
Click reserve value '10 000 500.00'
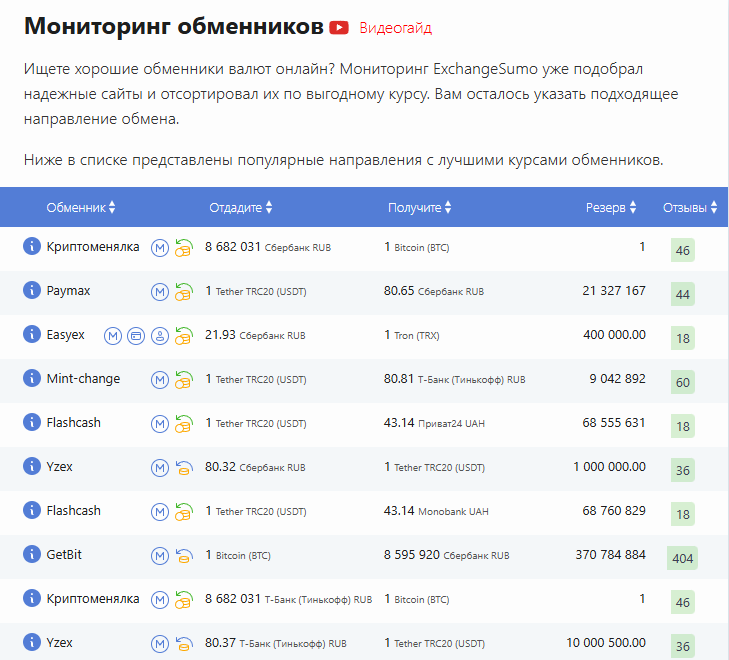tap(606, 643)
